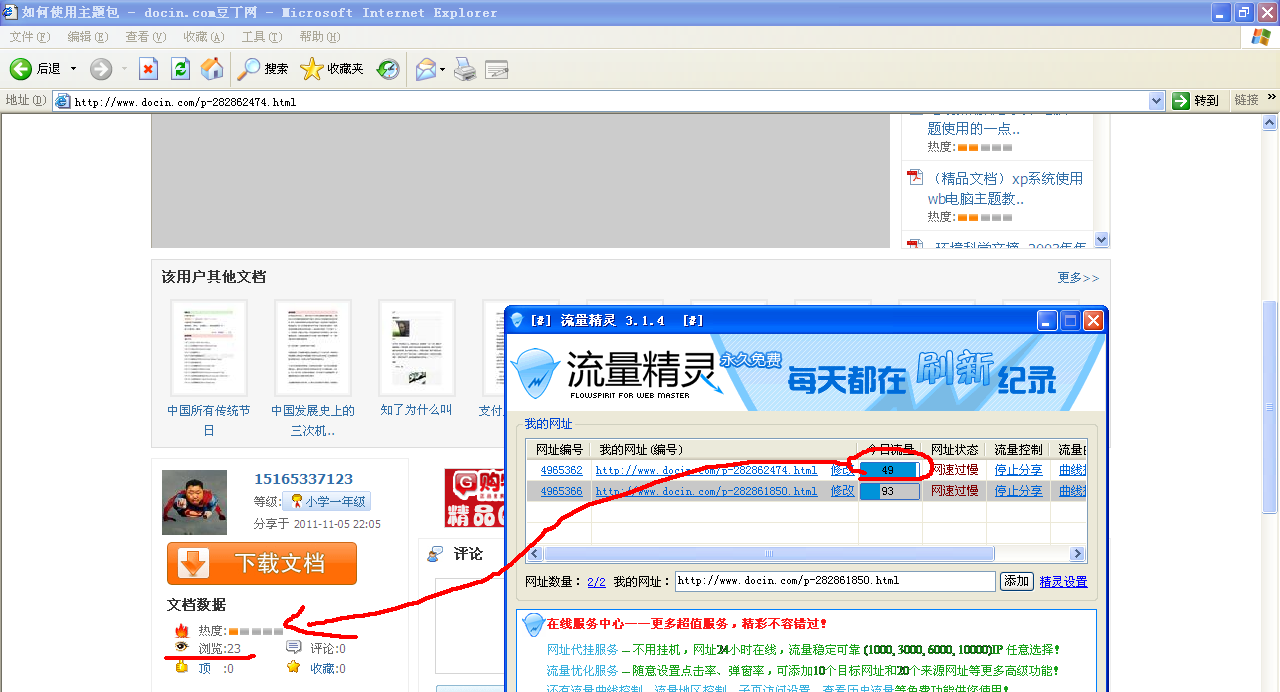Go to the home page icon
Screen dimensions: 1280x692
click(212, 69)
